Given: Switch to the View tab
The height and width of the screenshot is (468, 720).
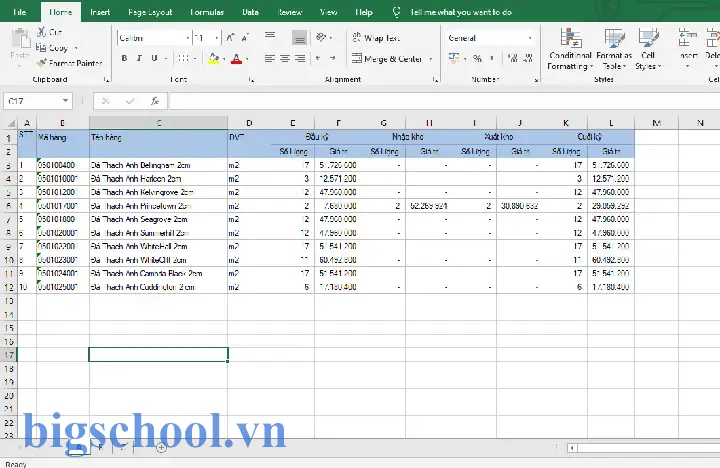Looking at the screenshot, I should point(328,12).
